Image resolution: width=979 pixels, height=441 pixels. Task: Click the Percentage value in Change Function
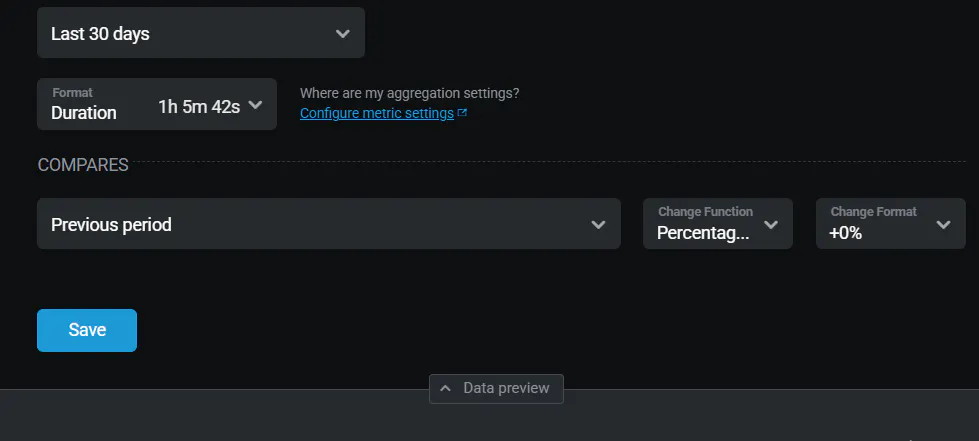[703, 233]
